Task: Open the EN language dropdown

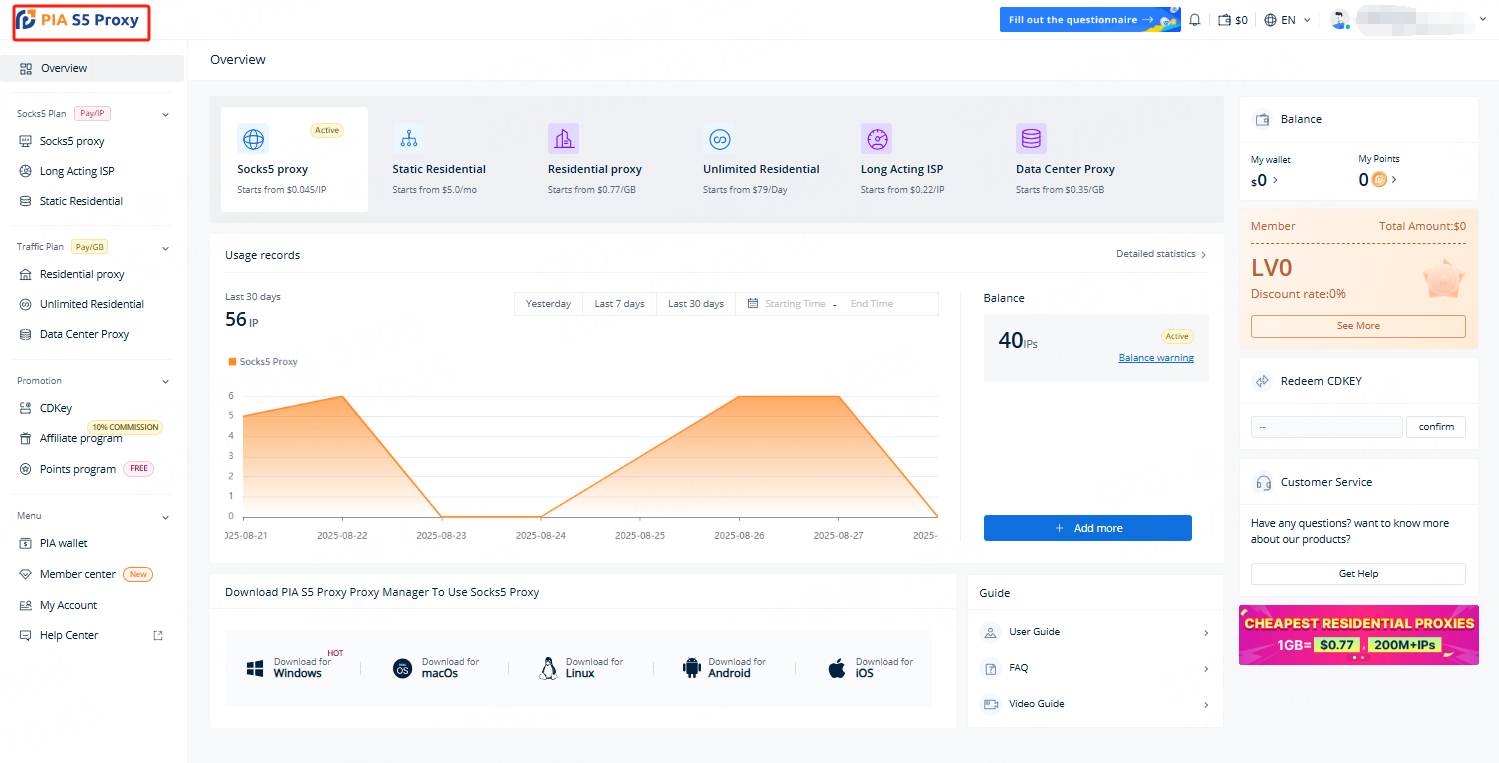Action: [1287, 20]
